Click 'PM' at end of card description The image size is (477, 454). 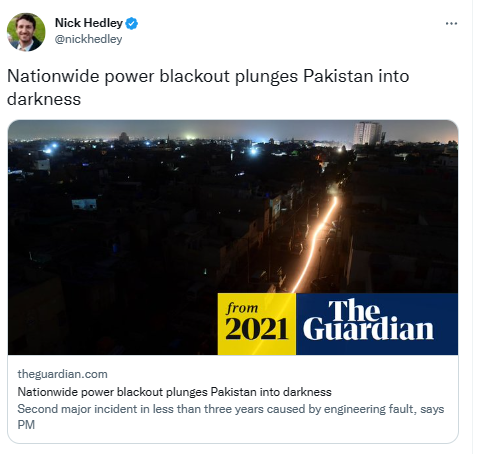click(26, 425)
